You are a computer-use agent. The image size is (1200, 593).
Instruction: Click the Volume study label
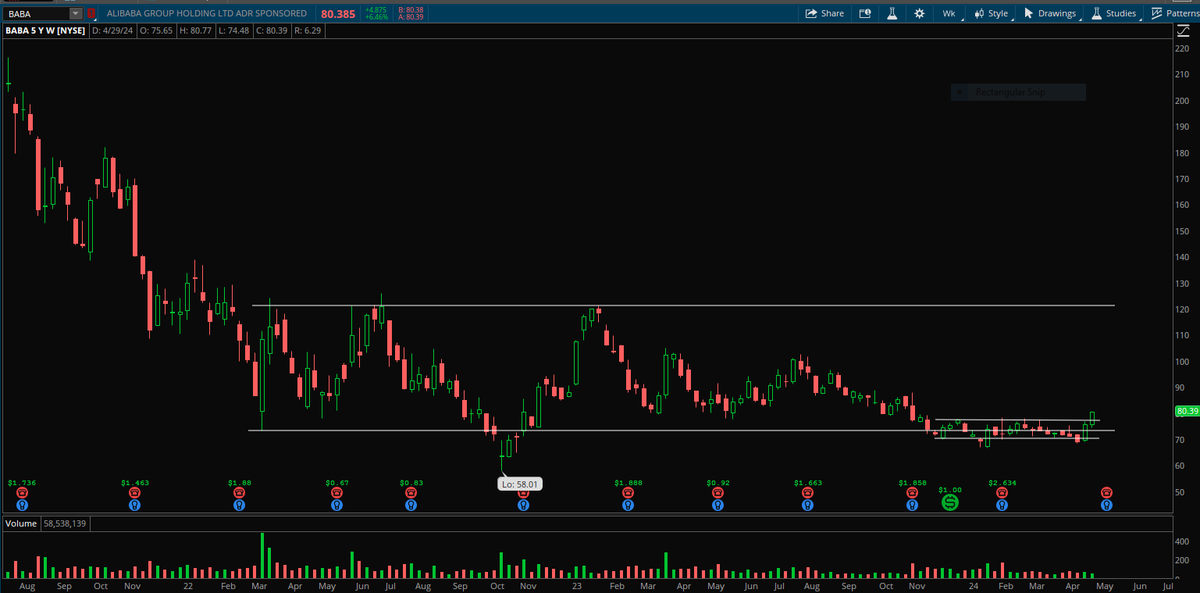21,522
